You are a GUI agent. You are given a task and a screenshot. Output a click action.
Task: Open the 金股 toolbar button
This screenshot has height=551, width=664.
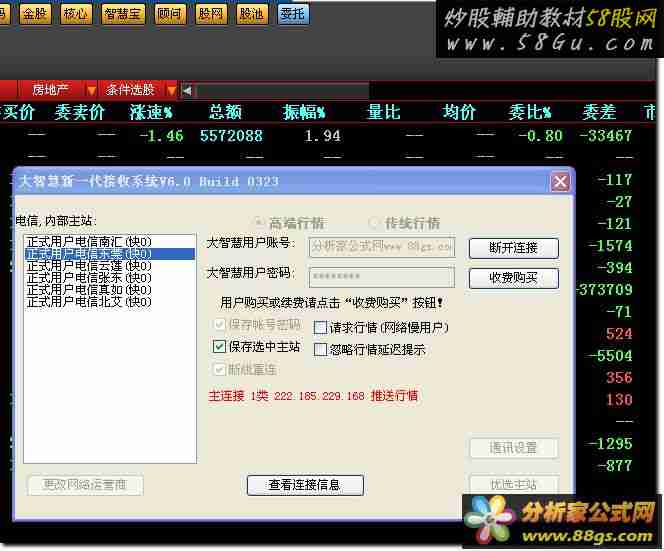[35, 14]
